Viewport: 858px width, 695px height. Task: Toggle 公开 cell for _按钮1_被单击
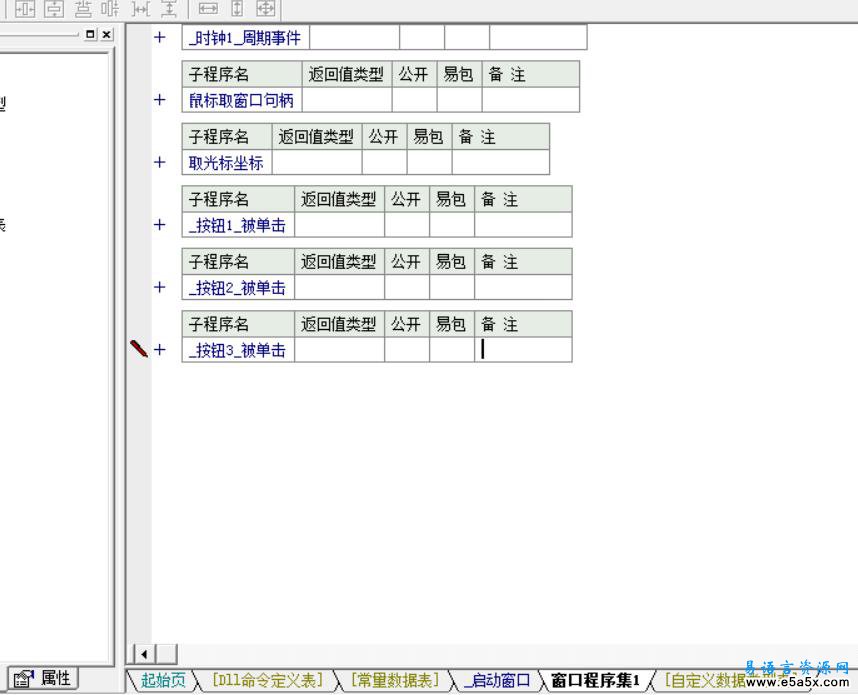[407, 225]
